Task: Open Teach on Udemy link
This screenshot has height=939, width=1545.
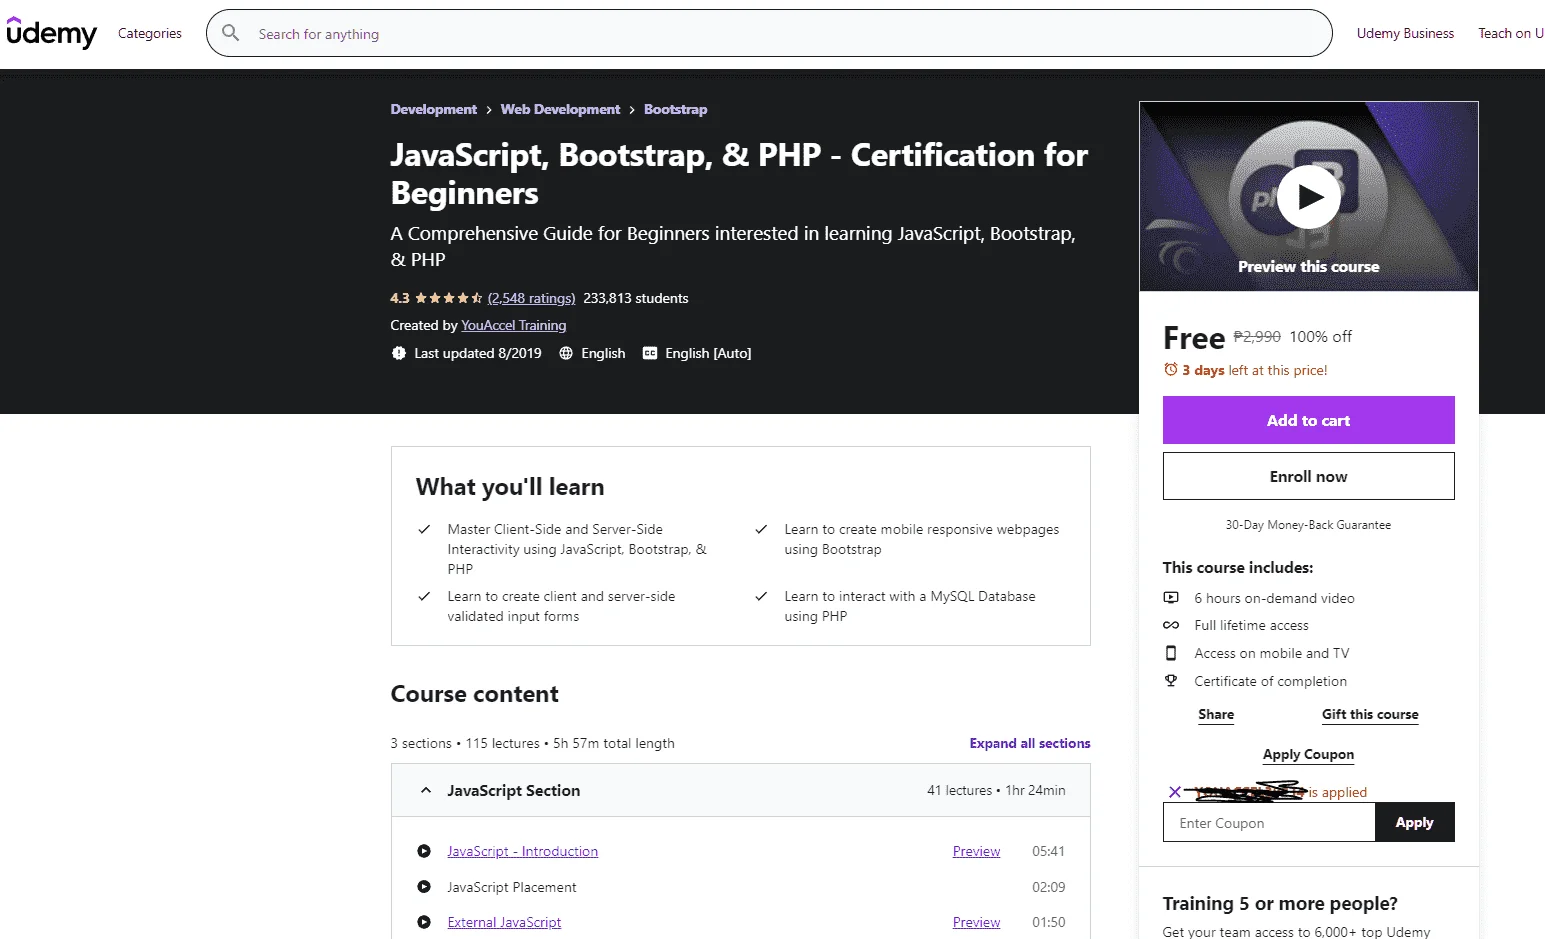Action: 1511,33
